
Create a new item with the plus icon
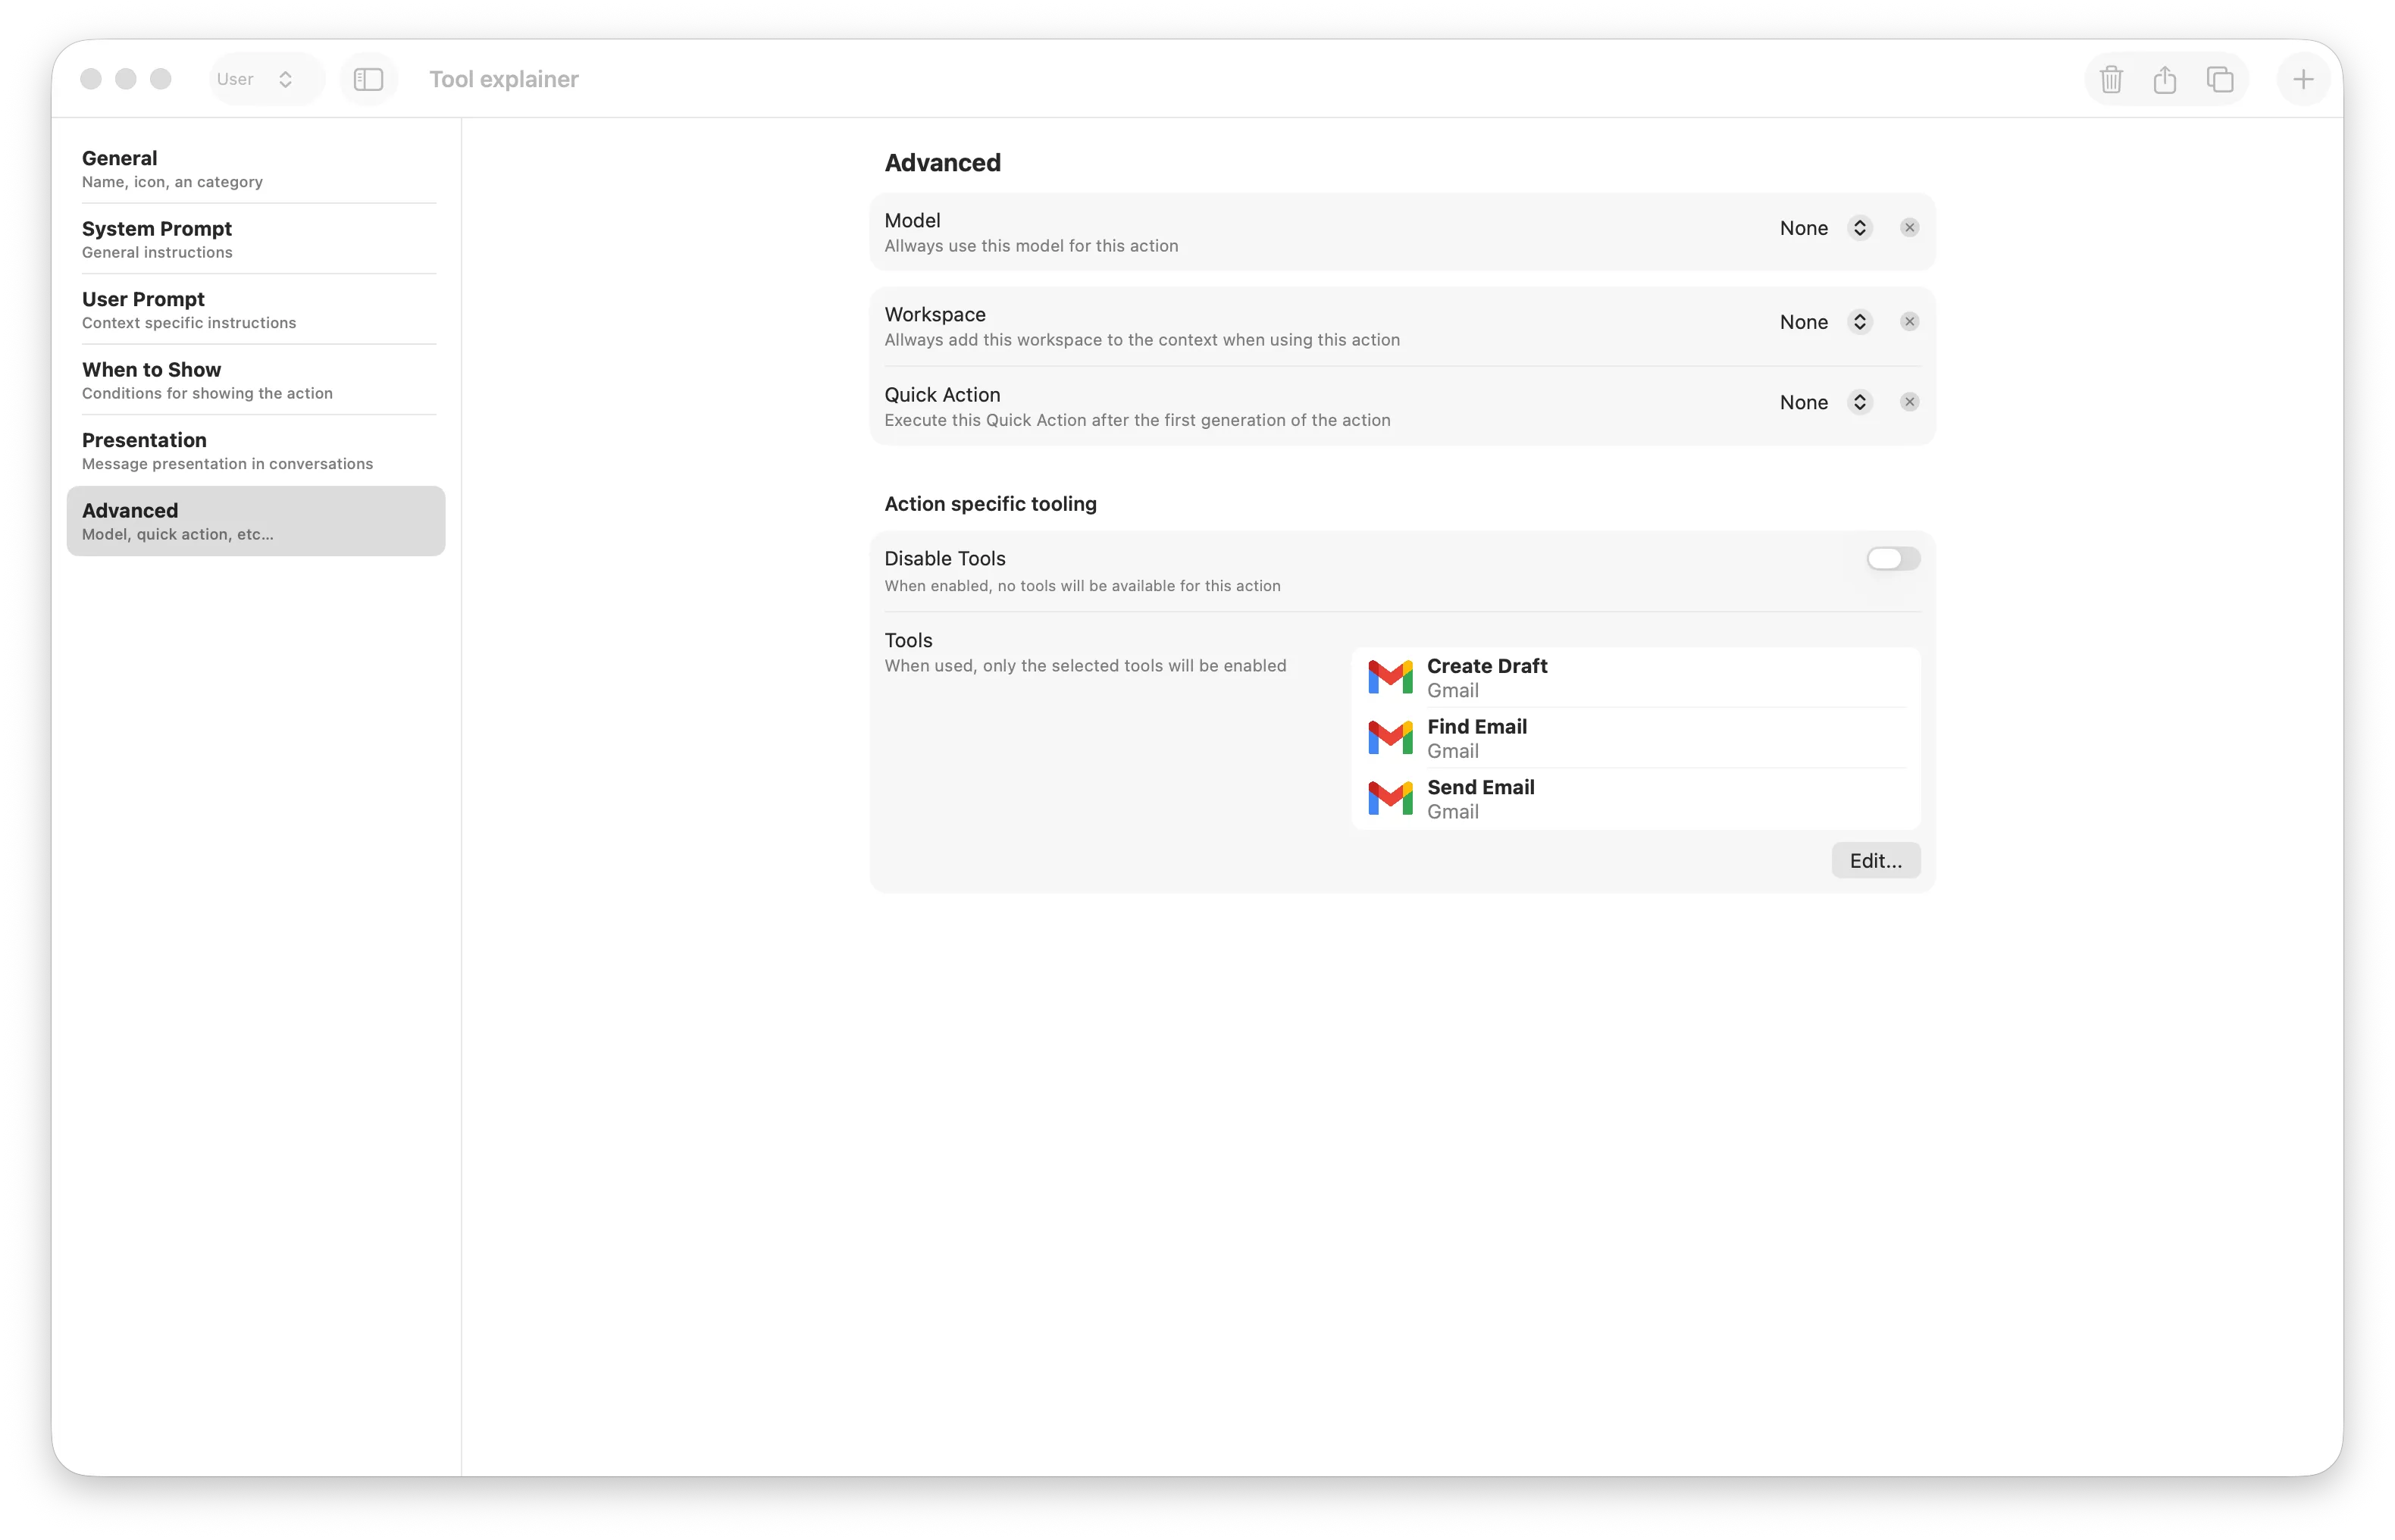pos(2303,79)
